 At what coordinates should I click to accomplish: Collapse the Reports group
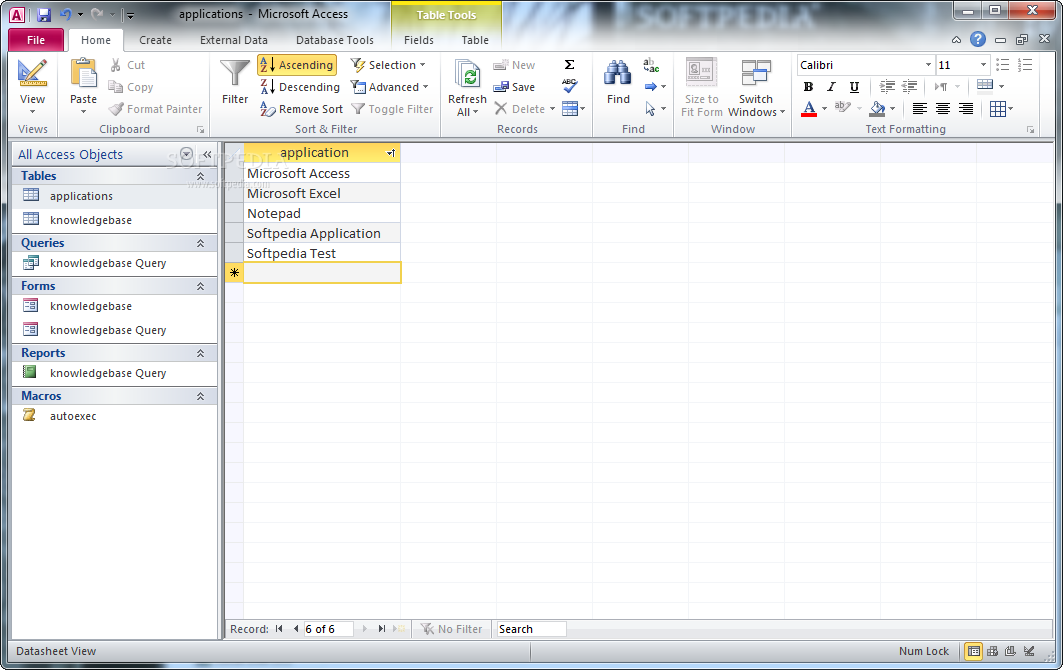click(x=201, y=353)
